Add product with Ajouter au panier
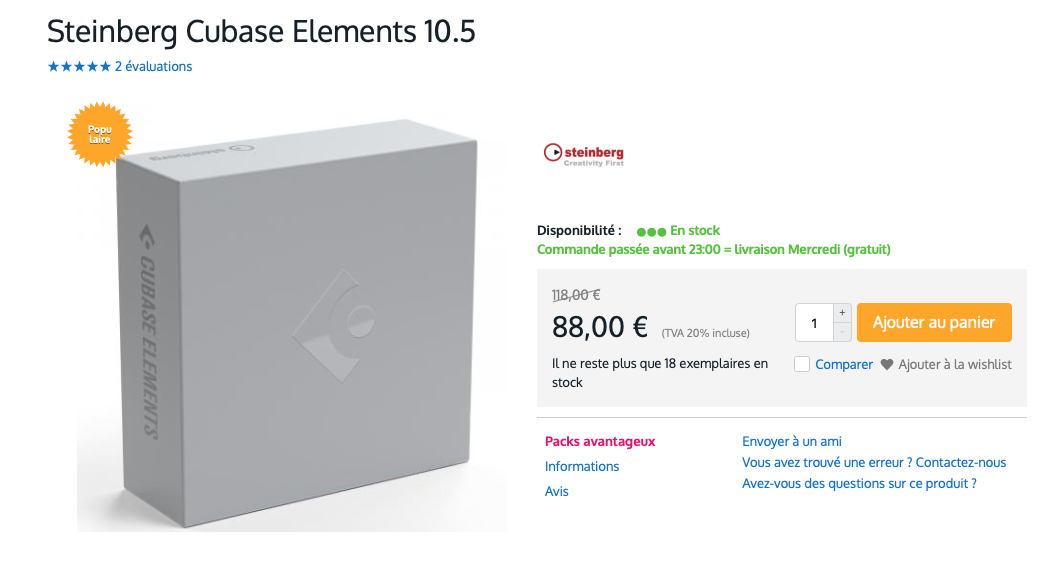Screen dimensions: 1048x566 pos(934,323)
